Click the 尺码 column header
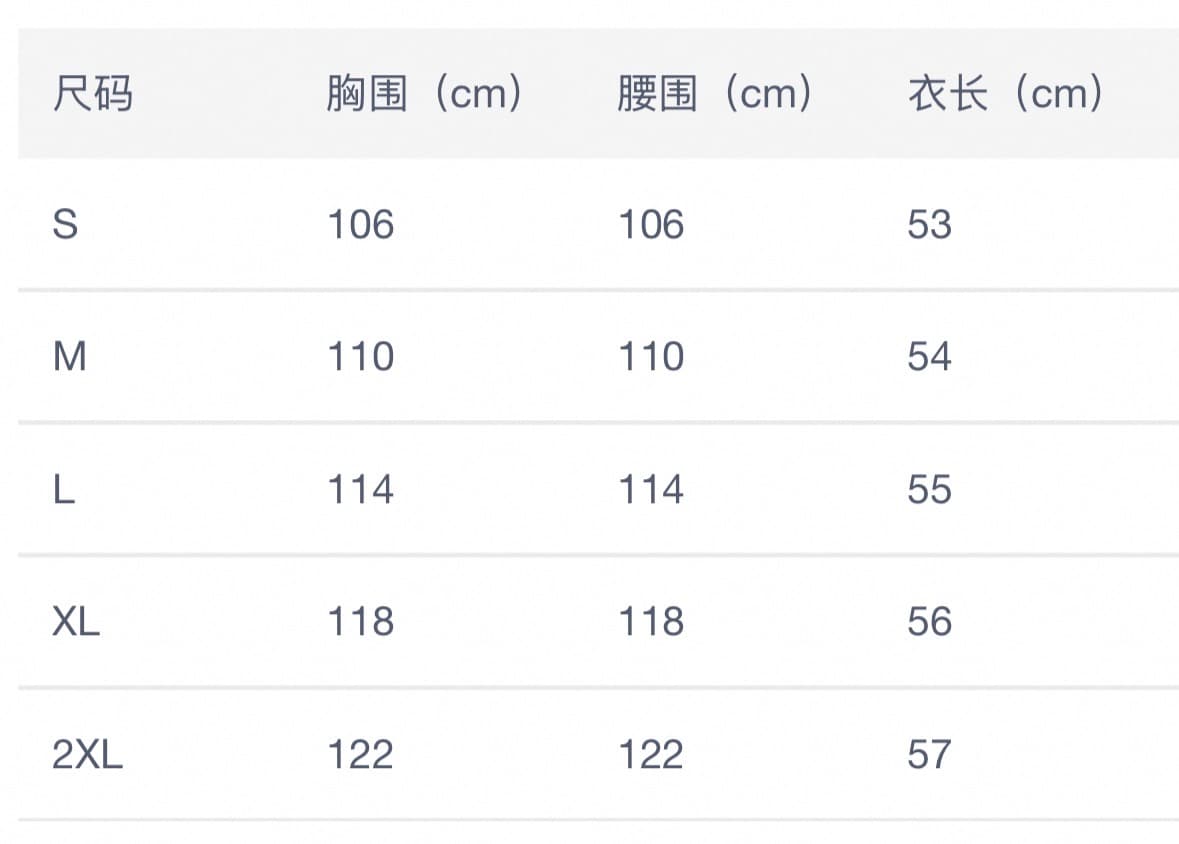Viewport: 1179px width, 844px height. click(92, 94)
